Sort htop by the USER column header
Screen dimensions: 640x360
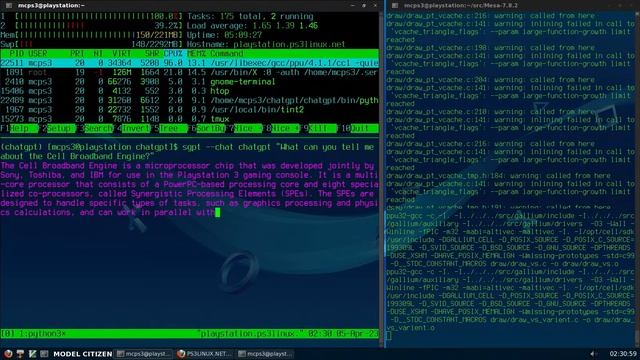click(38, 54)
